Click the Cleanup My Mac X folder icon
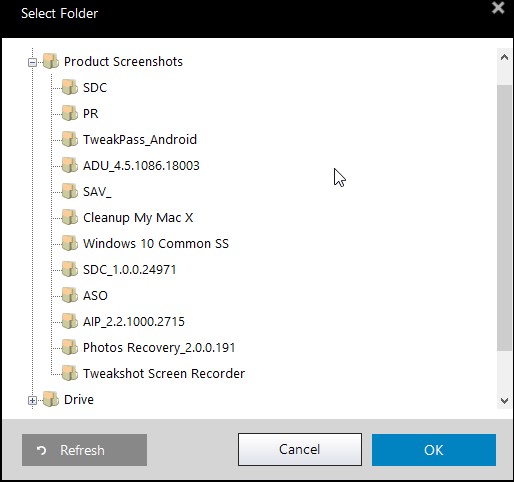The height and width of the screenshot is (482, 514). click(x=70, y=217)
